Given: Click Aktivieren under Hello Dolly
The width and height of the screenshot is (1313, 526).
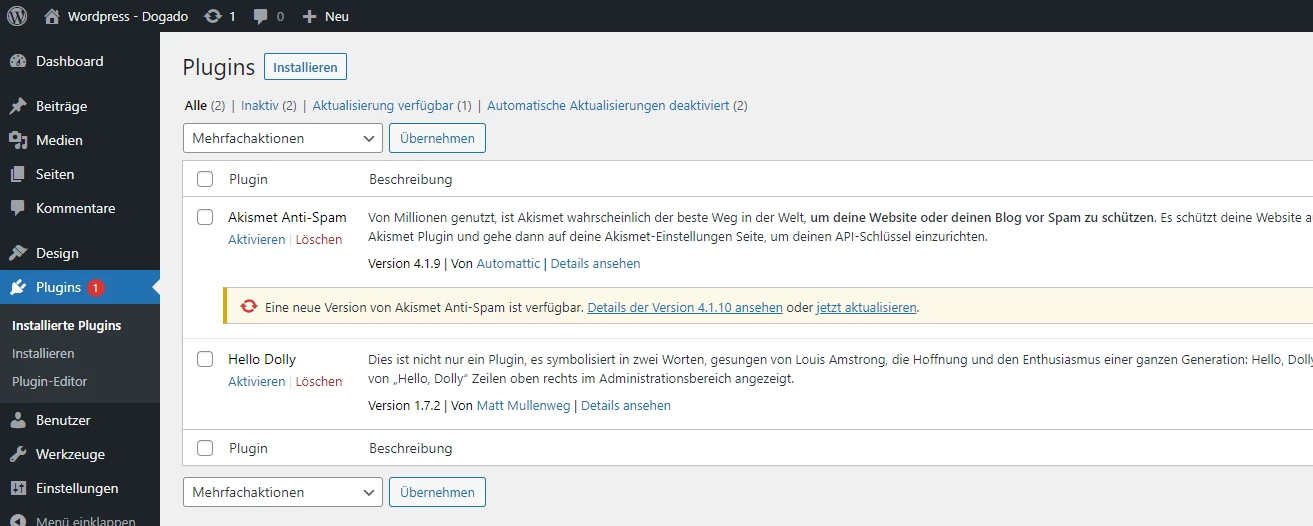Looking at the screenshot, I should tap(256, 382).
